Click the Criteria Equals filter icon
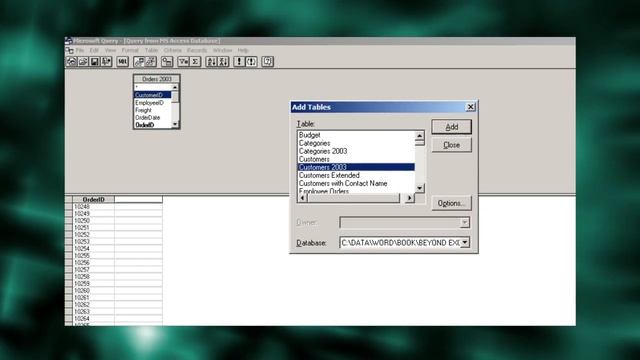The image size is (640, 360). 184,62
